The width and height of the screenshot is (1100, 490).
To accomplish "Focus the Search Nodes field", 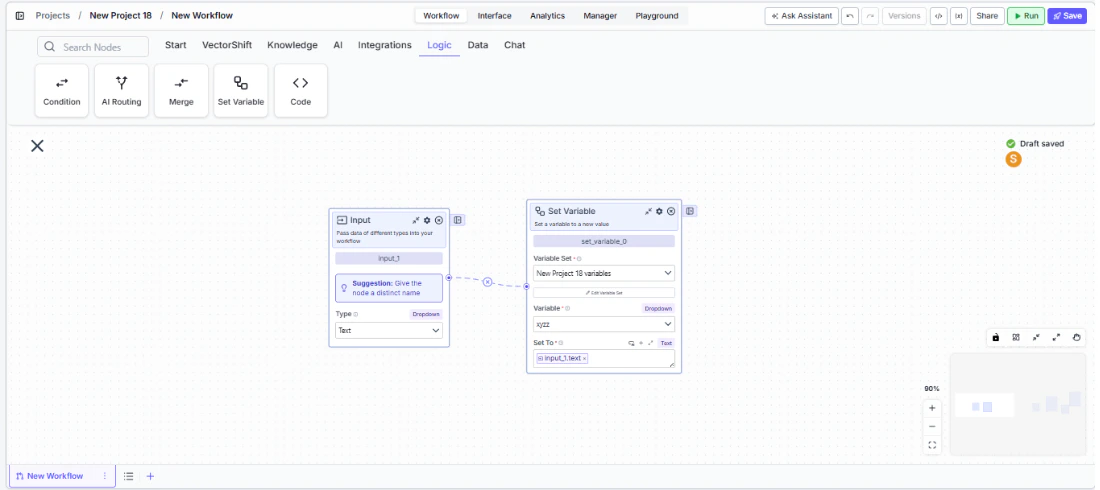I will click(x=93, y=47).
